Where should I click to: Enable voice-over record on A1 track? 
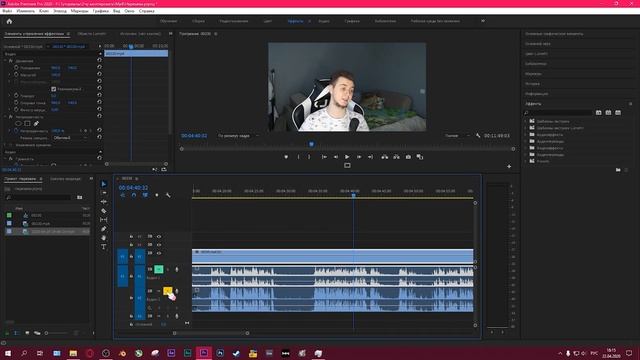[x=176, y=269]
